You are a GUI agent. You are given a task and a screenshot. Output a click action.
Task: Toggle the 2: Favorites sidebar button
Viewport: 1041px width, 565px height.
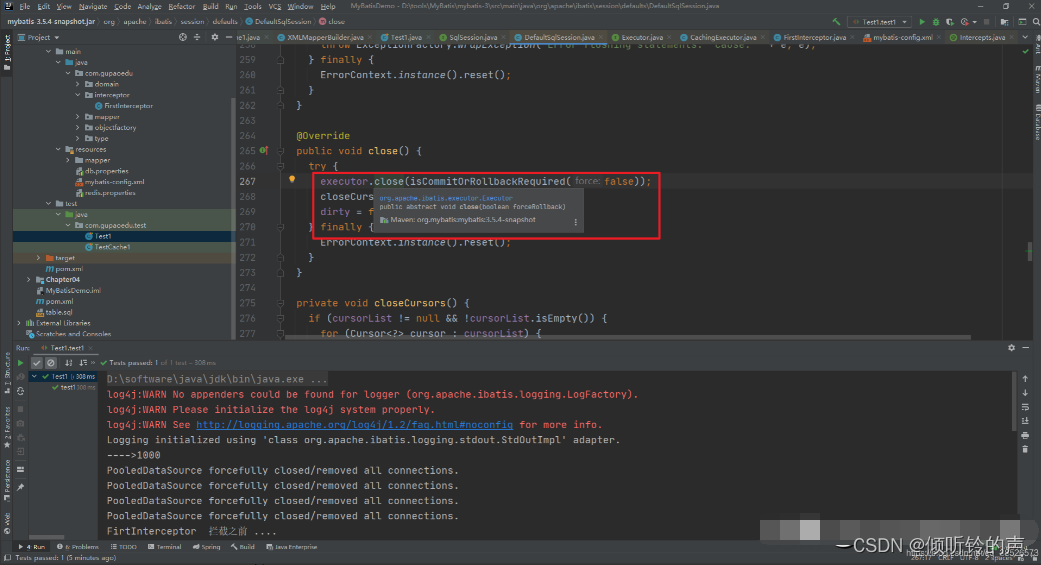[7, 429]
